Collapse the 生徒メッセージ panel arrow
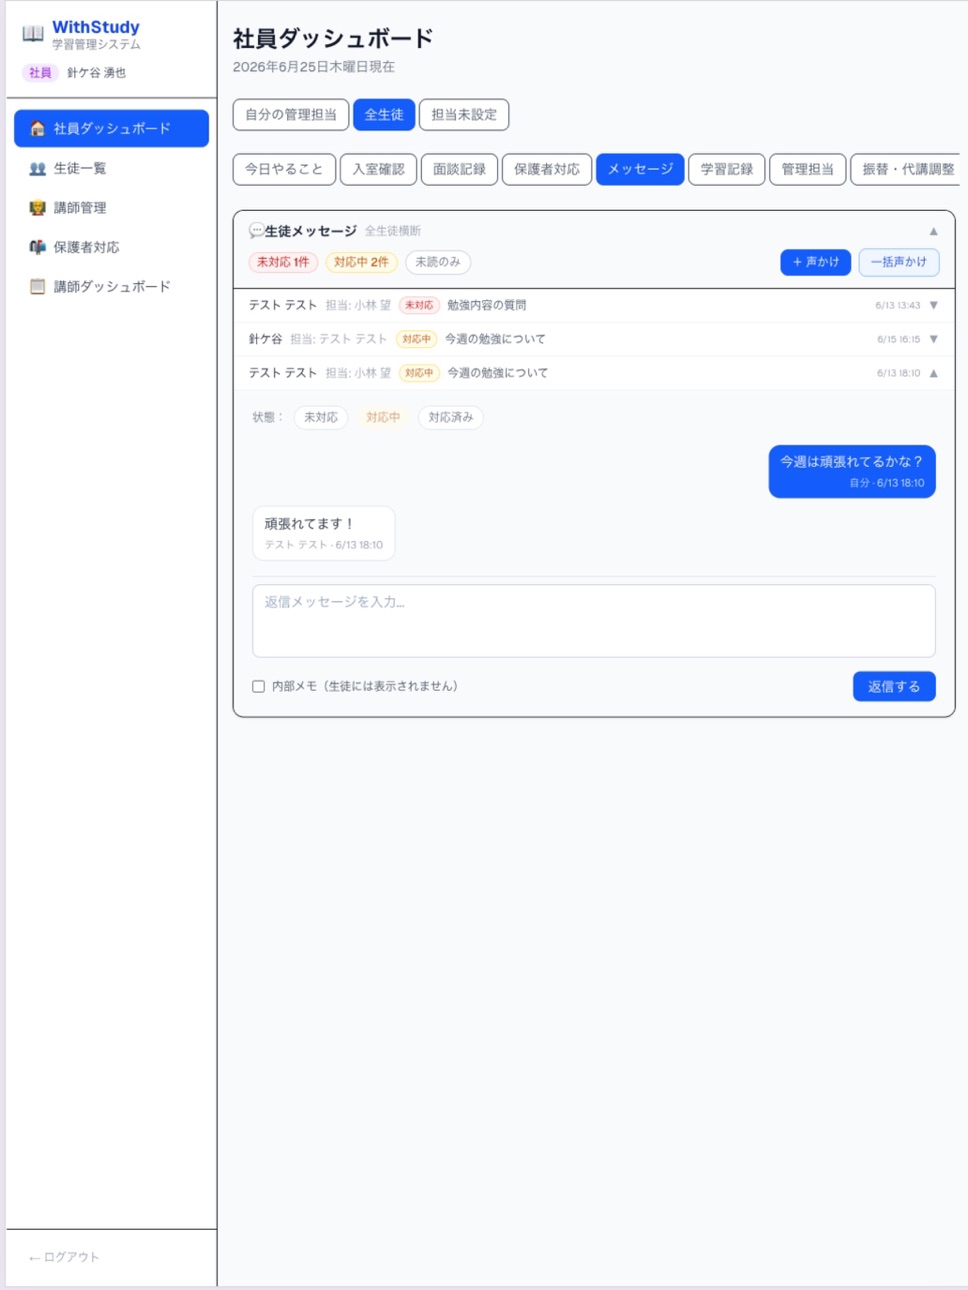The image size is (968, 1290). pos(933,231)
